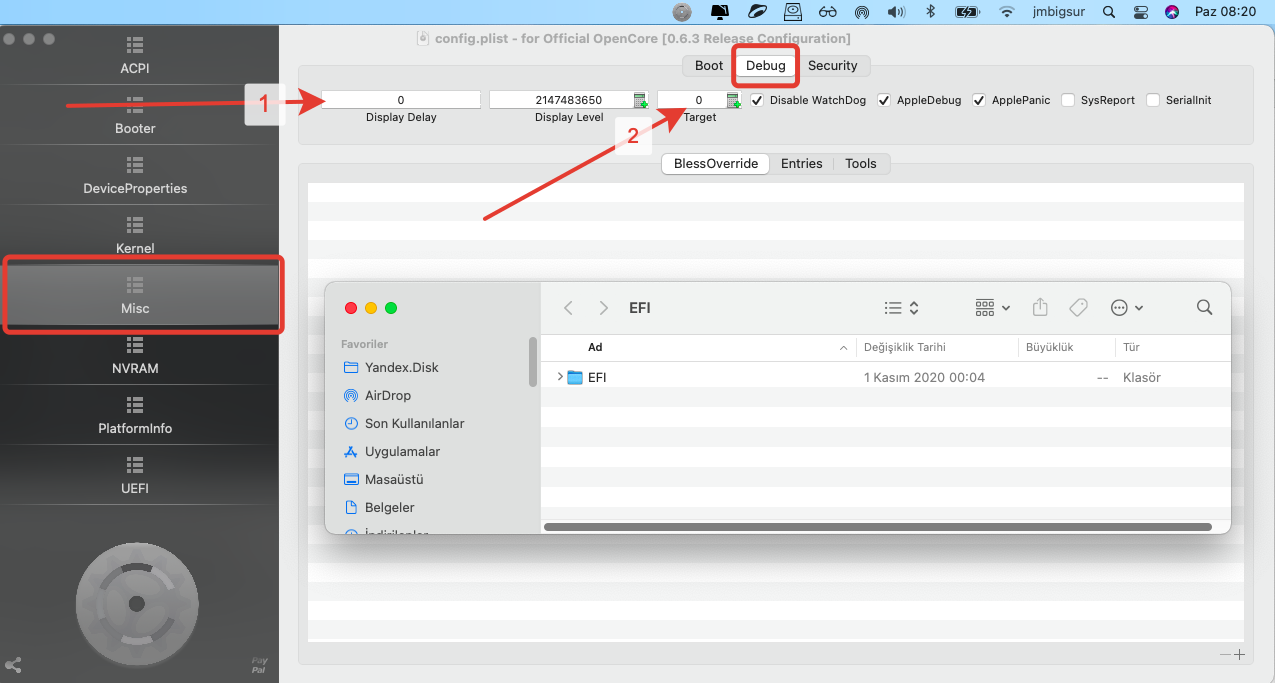Expand the EFI folder disclosure arrow
The image size is (1275, 683).
[x=559, y=377]
